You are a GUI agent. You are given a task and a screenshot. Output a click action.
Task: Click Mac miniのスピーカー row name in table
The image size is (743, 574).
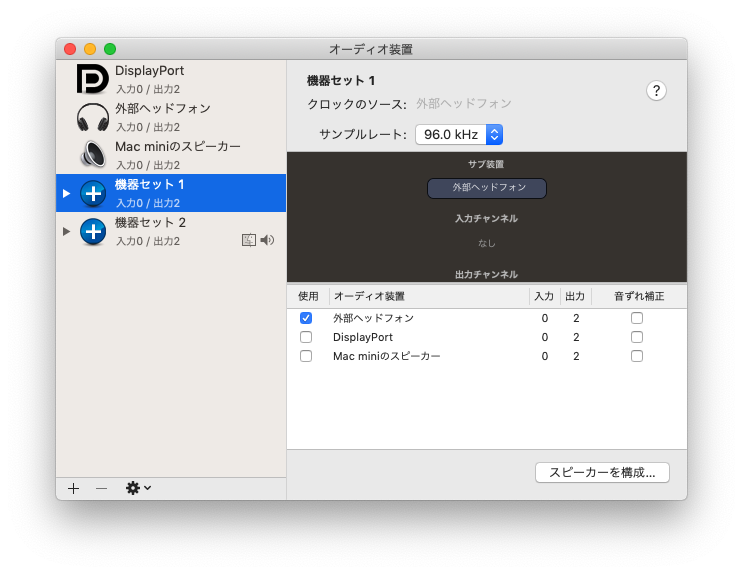point(387,356)
